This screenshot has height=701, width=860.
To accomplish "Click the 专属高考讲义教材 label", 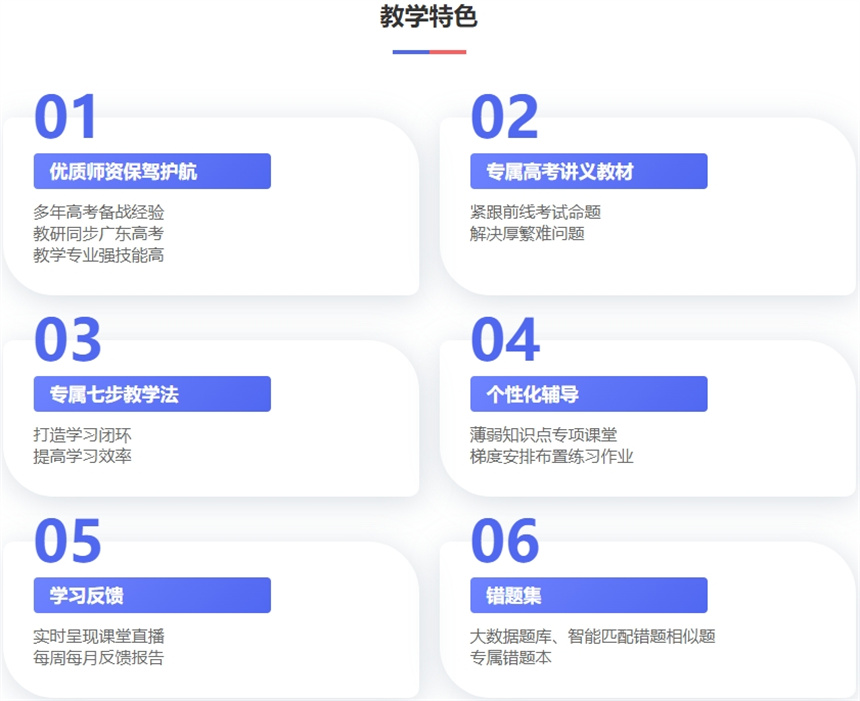I will 589,171.
